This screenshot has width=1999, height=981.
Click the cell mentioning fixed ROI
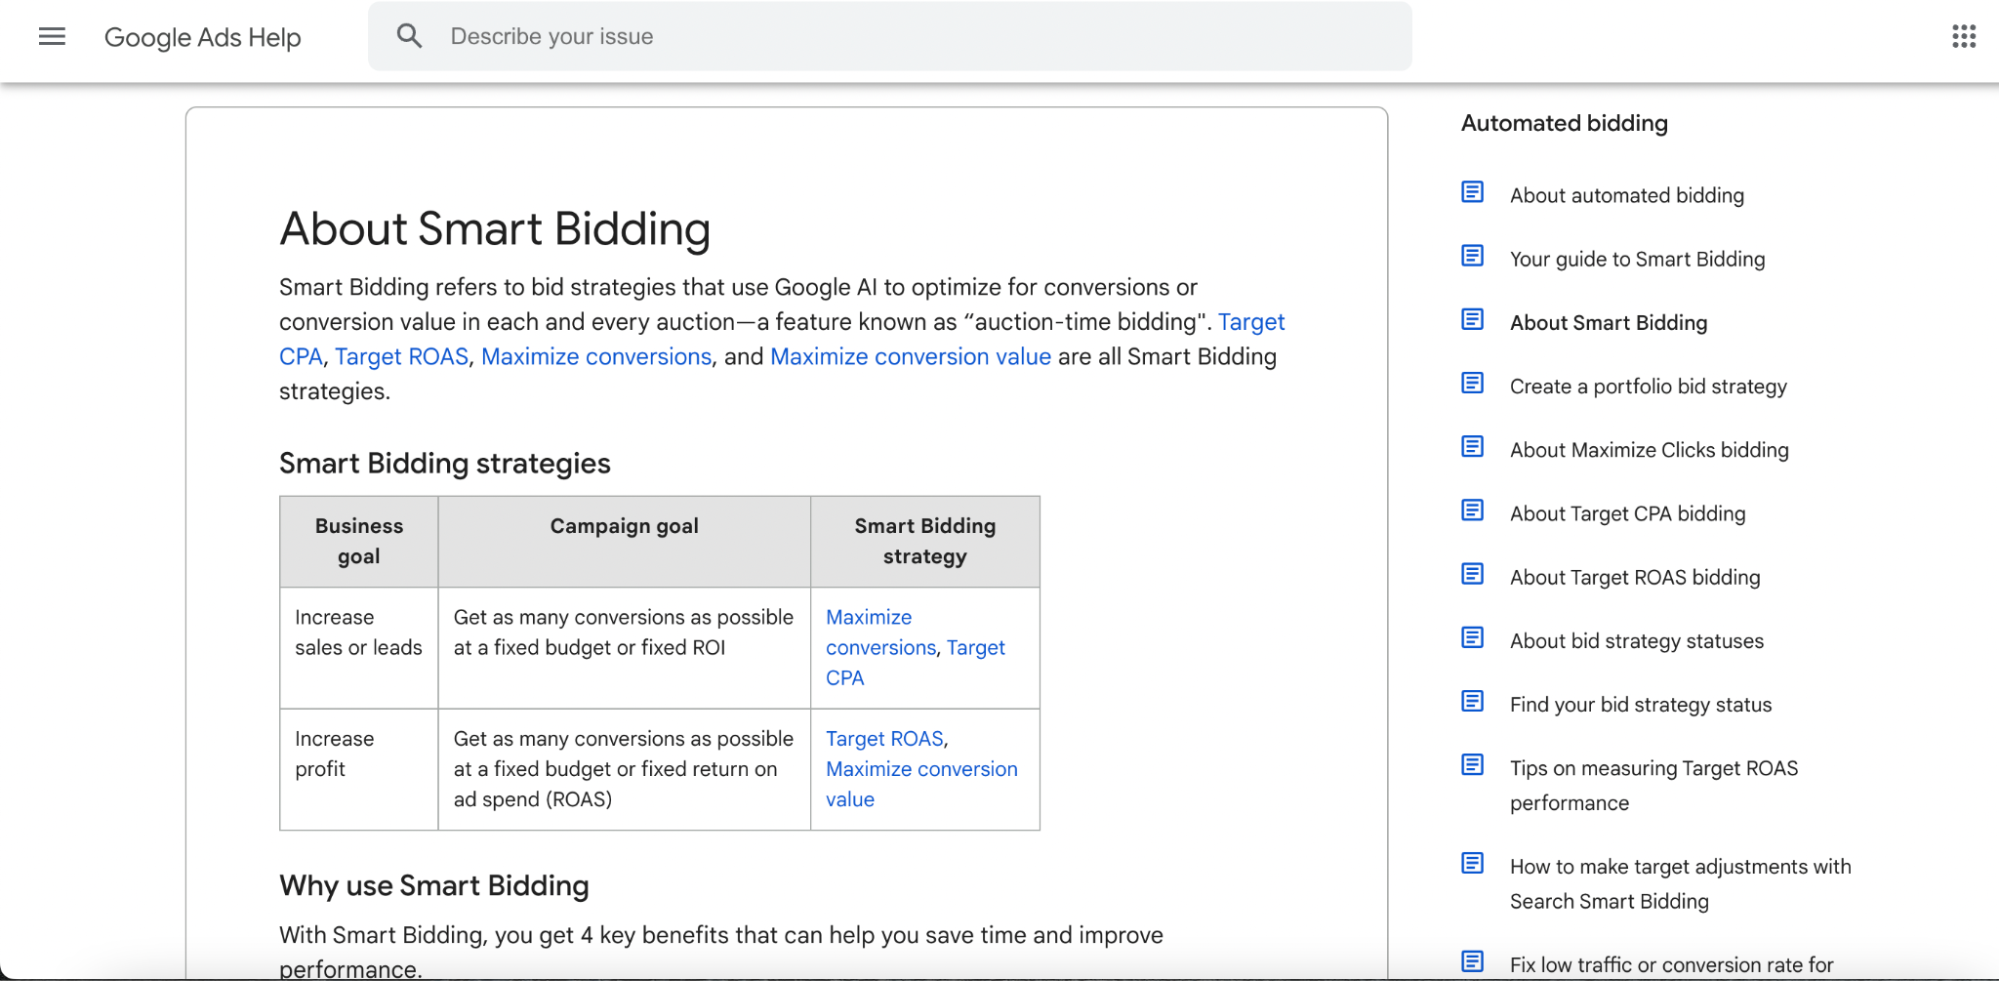pos(624,648)
